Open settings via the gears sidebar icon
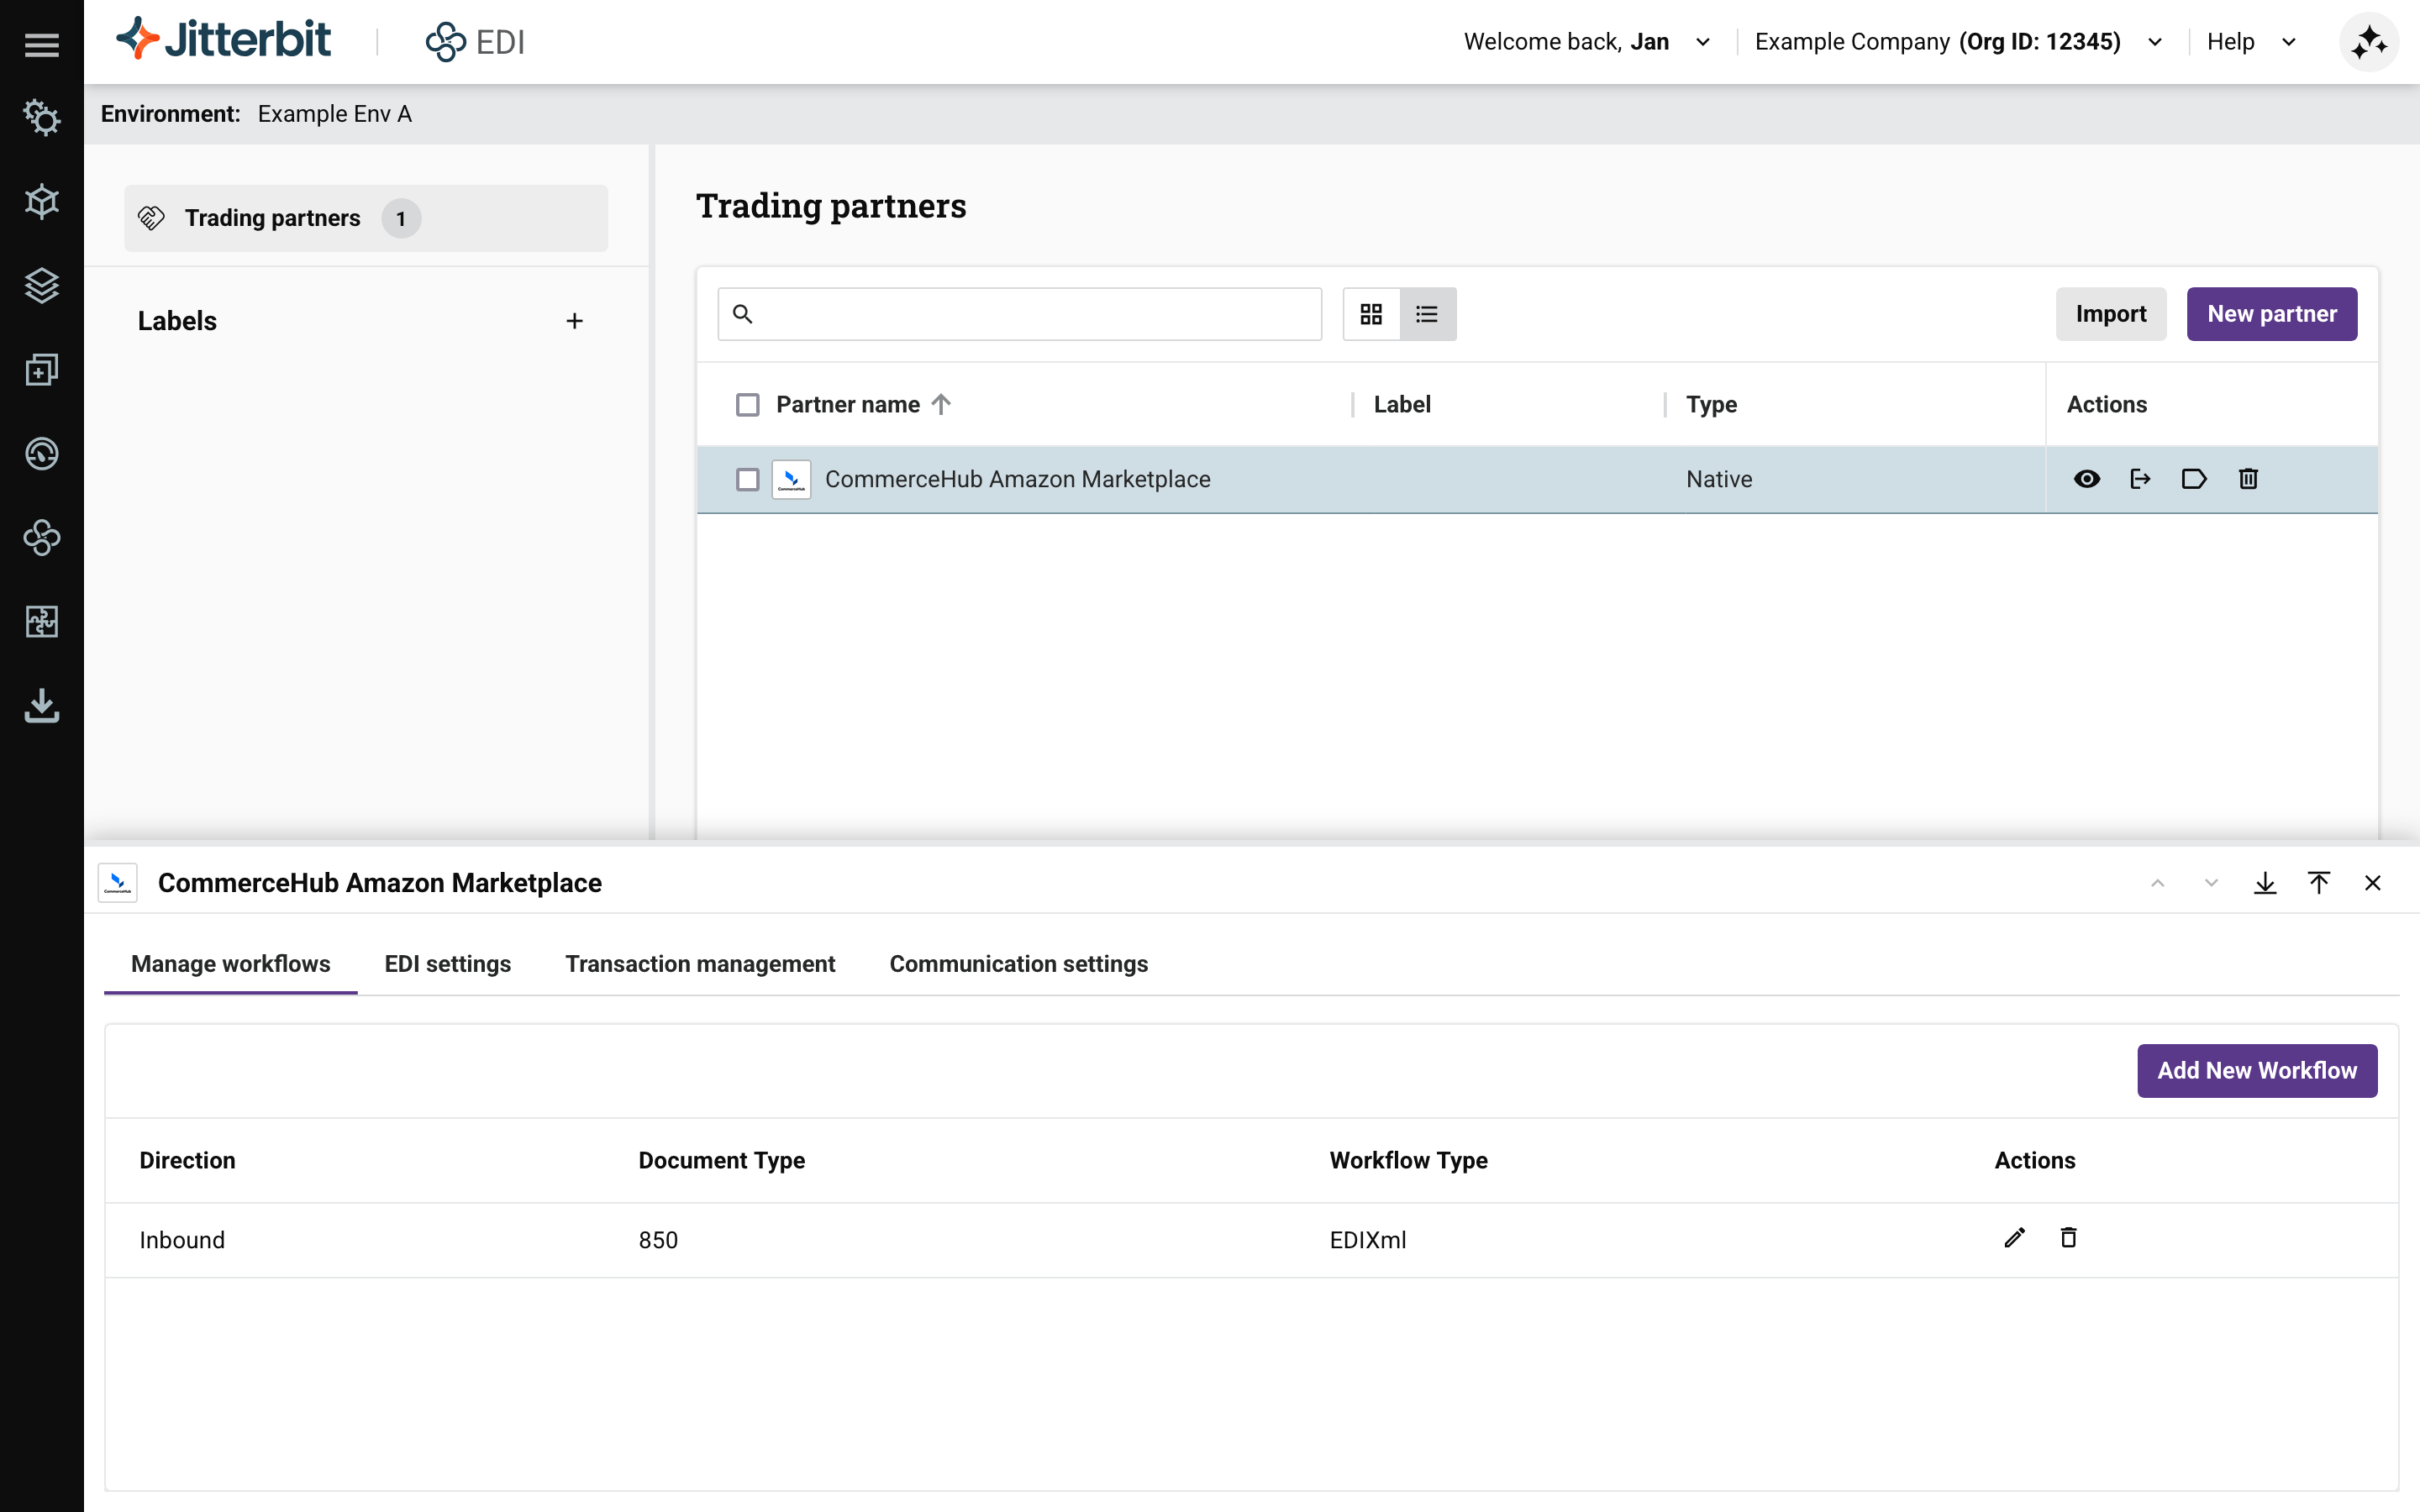 41,117
